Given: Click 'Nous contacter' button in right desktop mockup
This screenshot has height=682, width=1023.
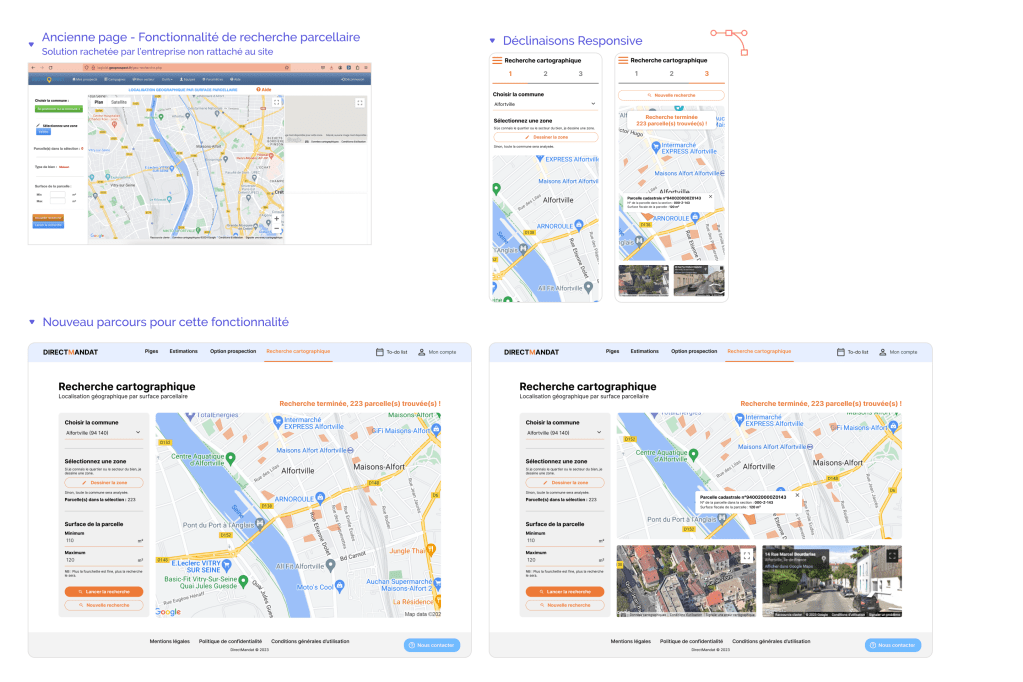Looking at the screenshot, I should coord(893,645).
